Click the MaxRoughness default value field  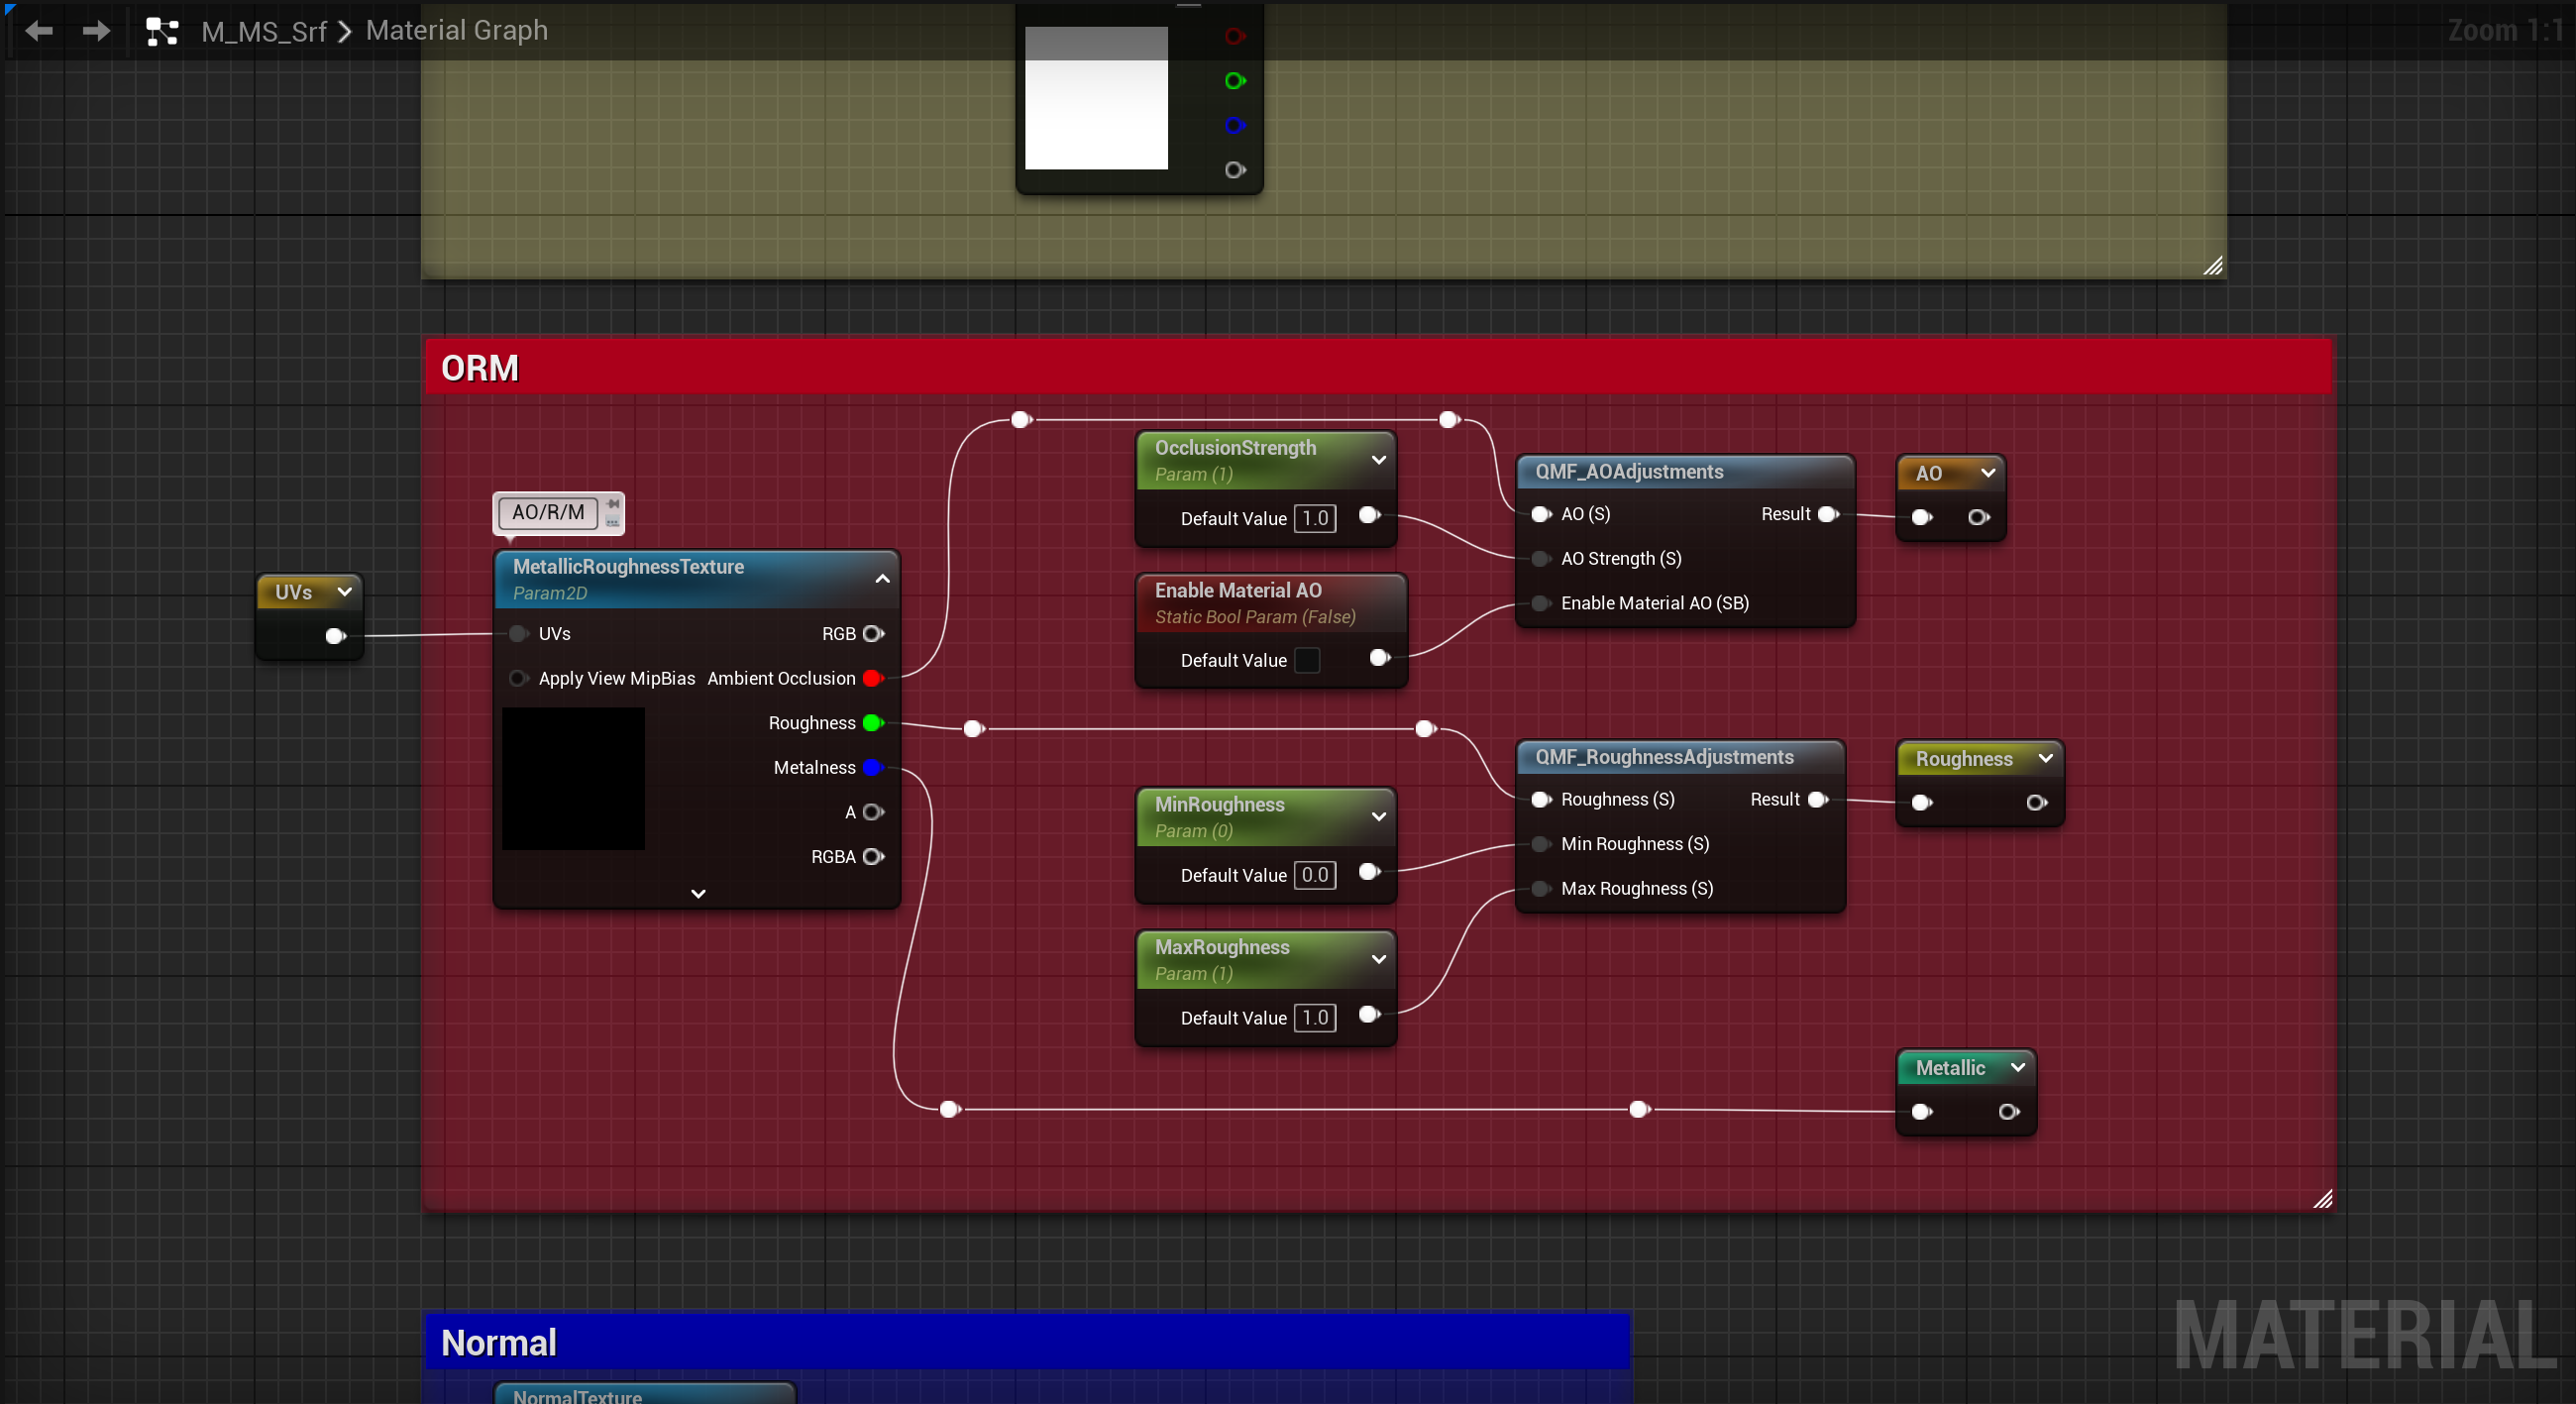1314,1018
